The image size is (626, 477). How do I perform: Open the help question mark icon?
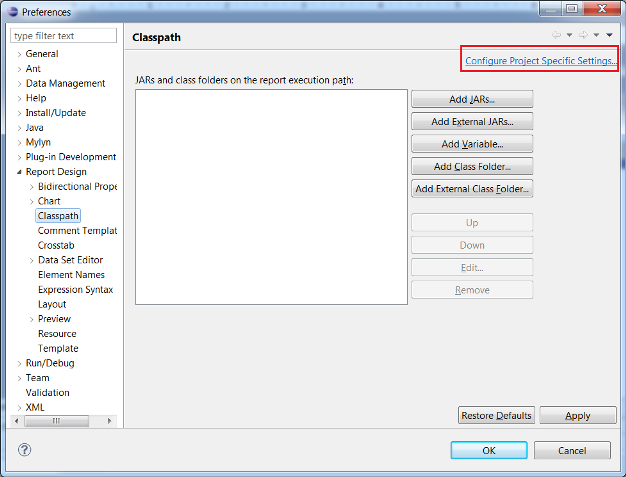(24, 450)
